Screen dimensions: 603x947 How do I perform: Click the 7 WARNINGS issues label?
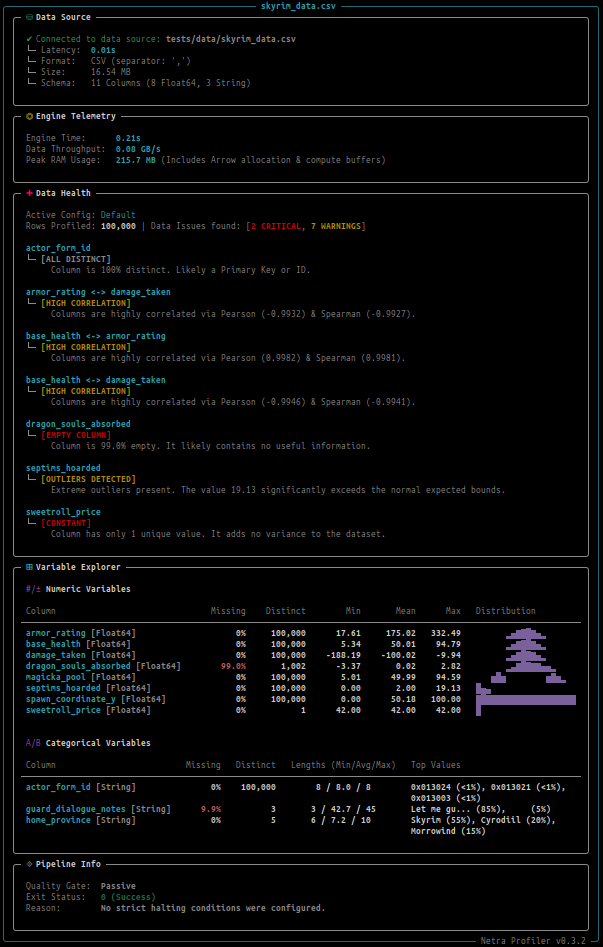click(335, 226)
